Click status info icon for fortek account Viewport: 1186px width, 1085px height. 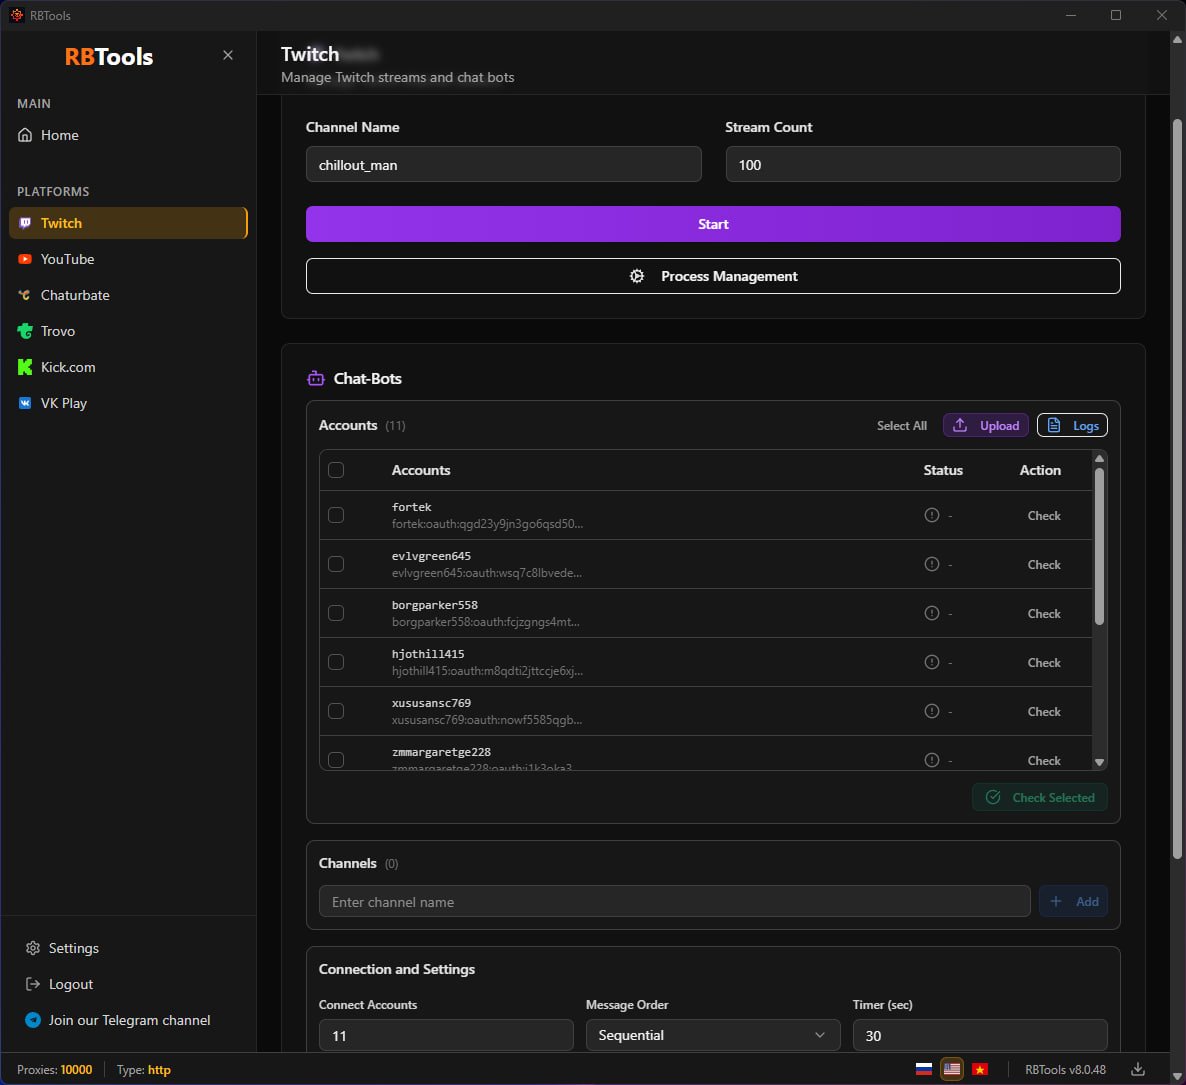click(x=932, y=515)
